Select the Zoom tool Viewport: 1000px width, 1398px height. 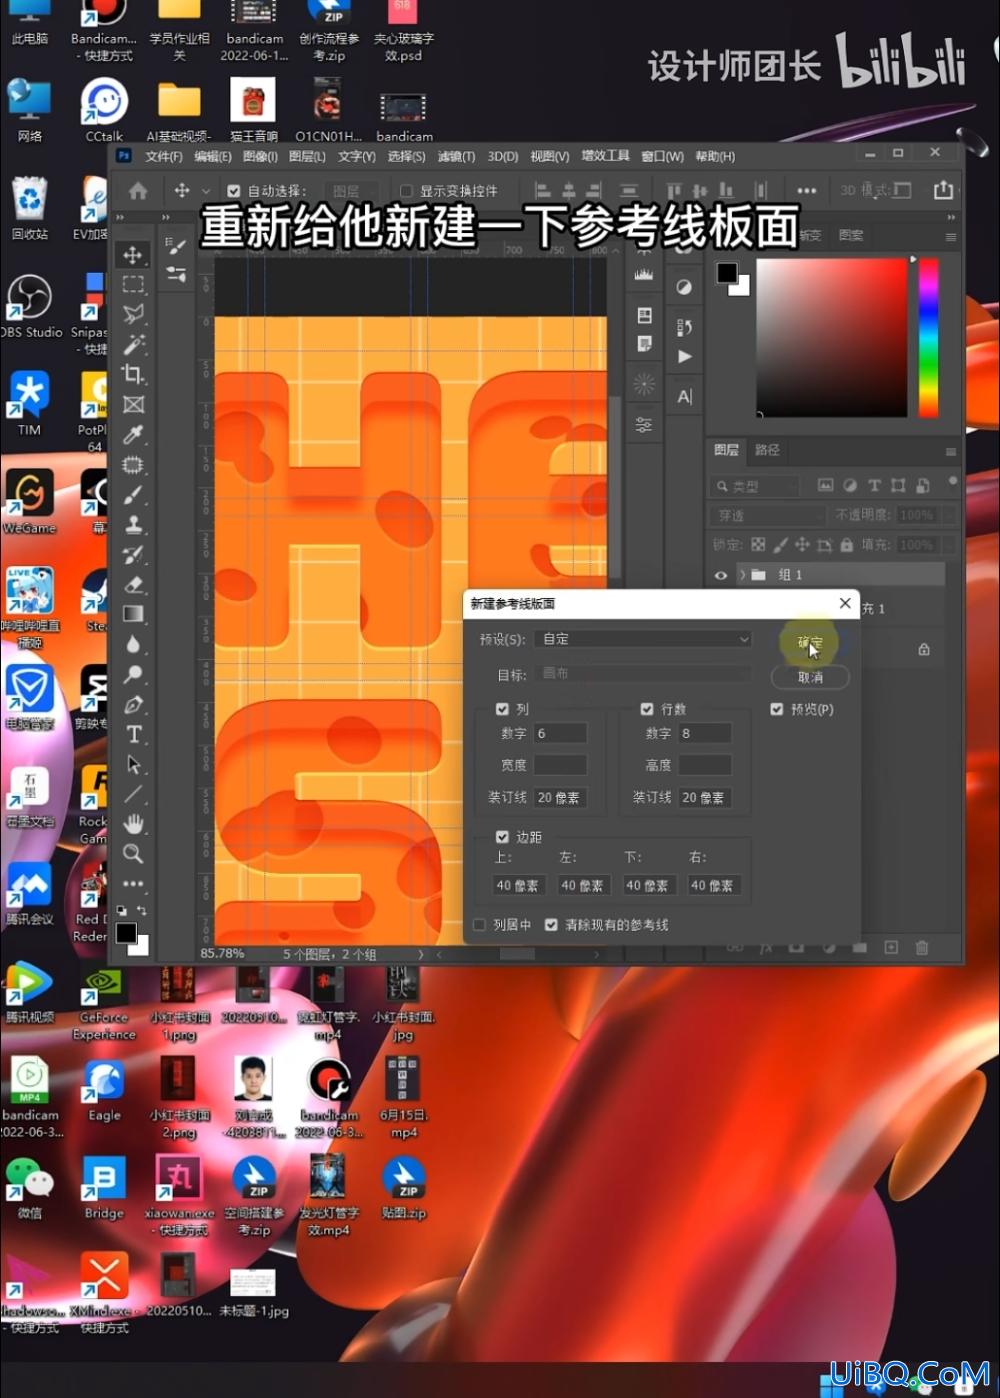click(x=133, y=854)
